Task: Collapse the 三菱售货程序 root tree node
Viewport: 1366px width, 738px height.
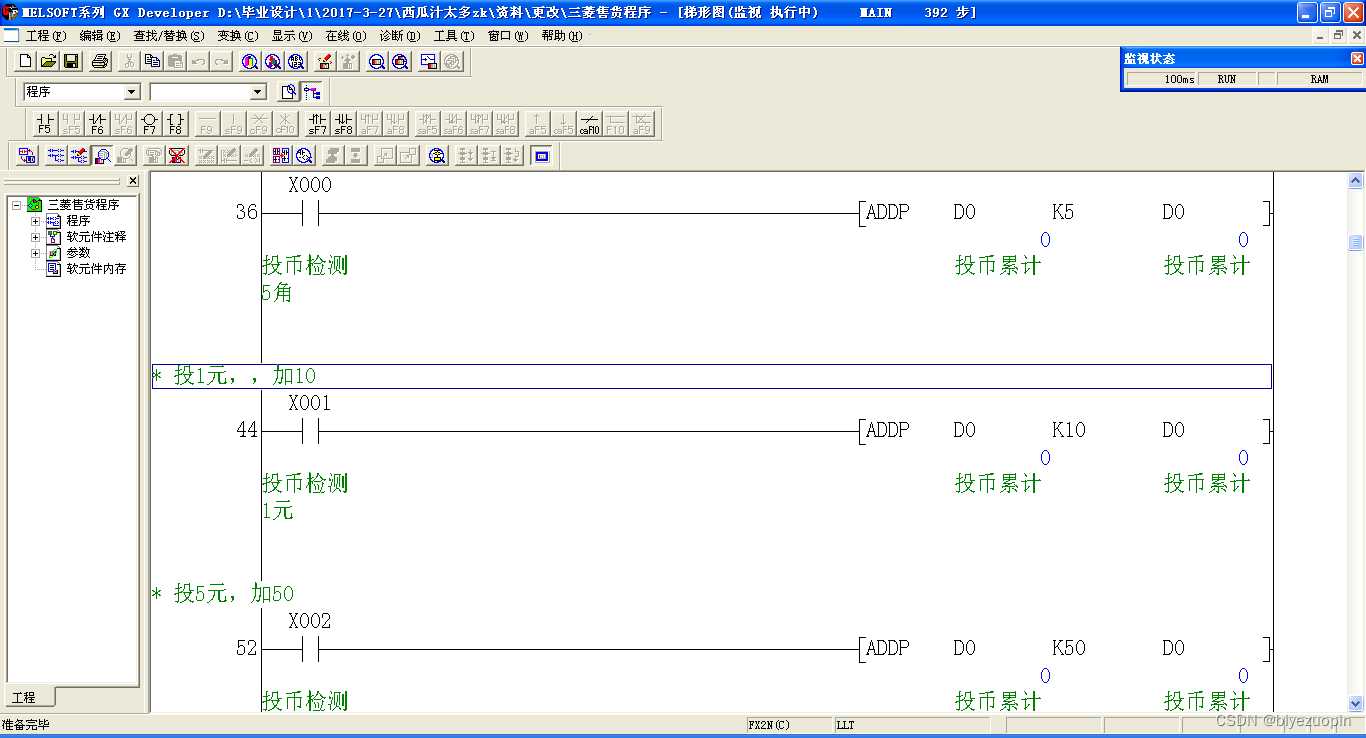Action: [17, 204]
